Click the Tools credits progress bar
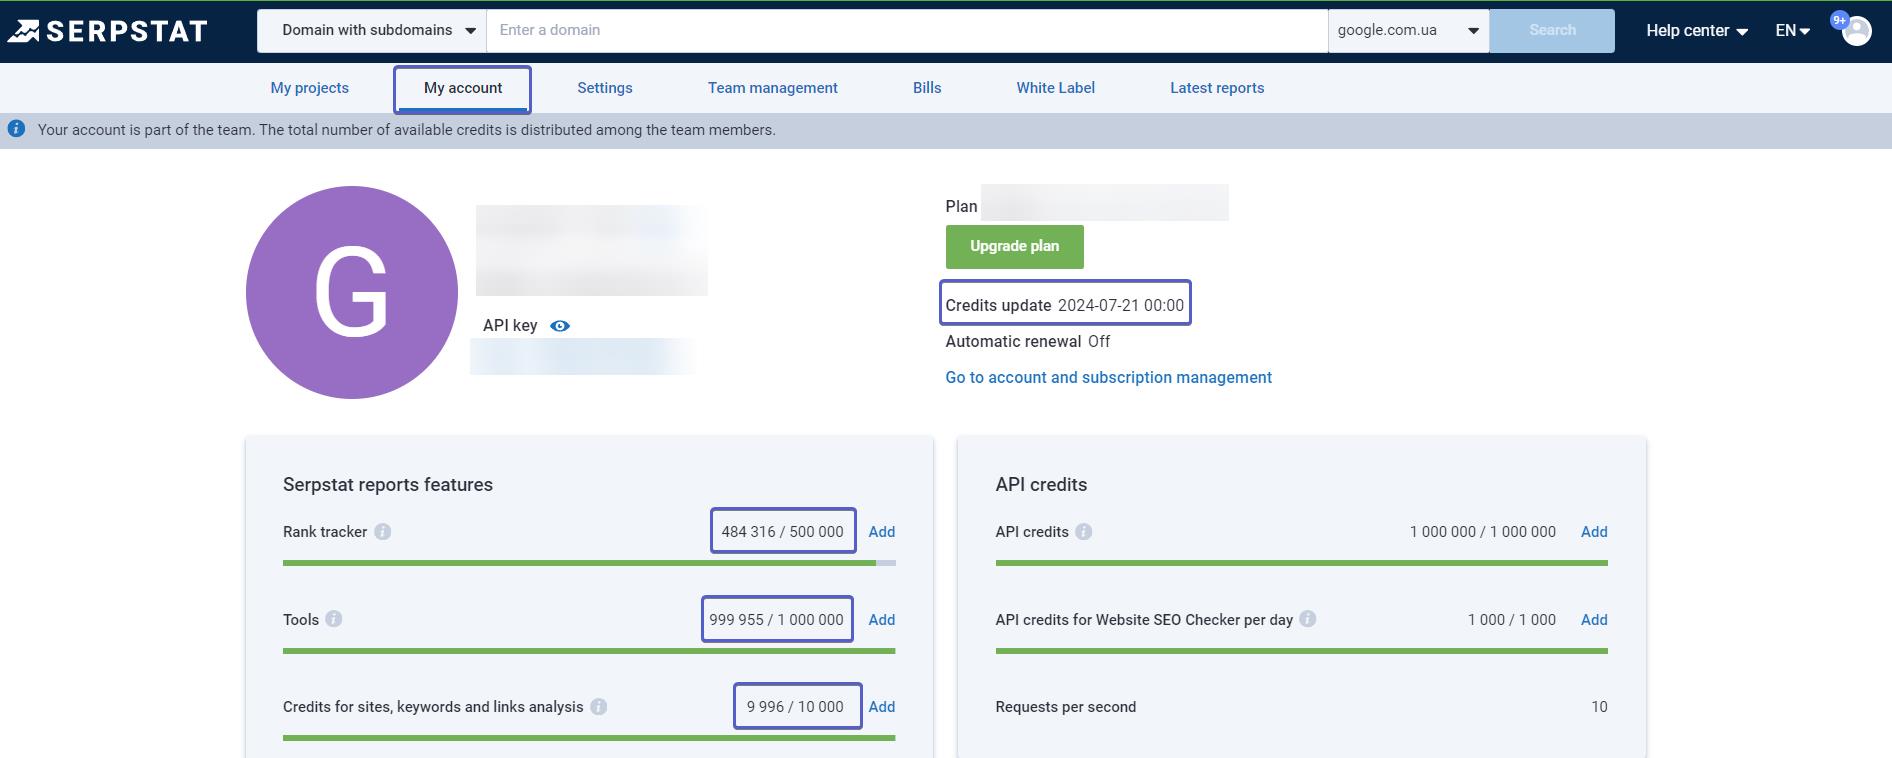The height and width of the screenshot is (758, 1892). [x=589, y=651]
